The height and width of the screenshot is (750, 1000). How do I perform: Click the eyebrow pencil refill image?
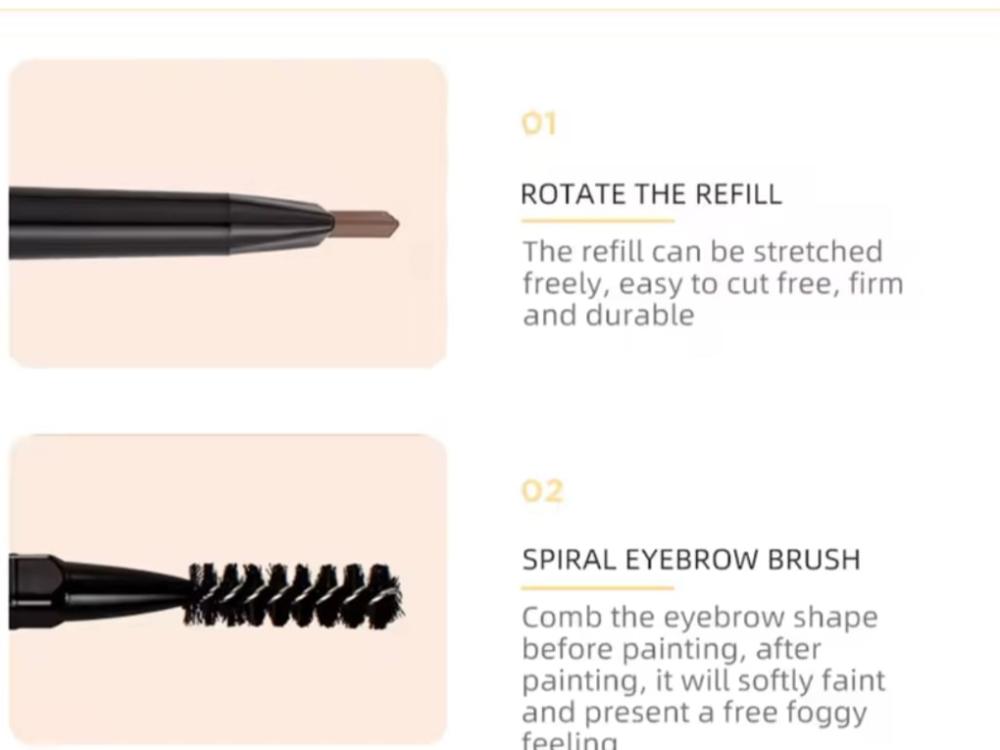(x=228, y=214)
